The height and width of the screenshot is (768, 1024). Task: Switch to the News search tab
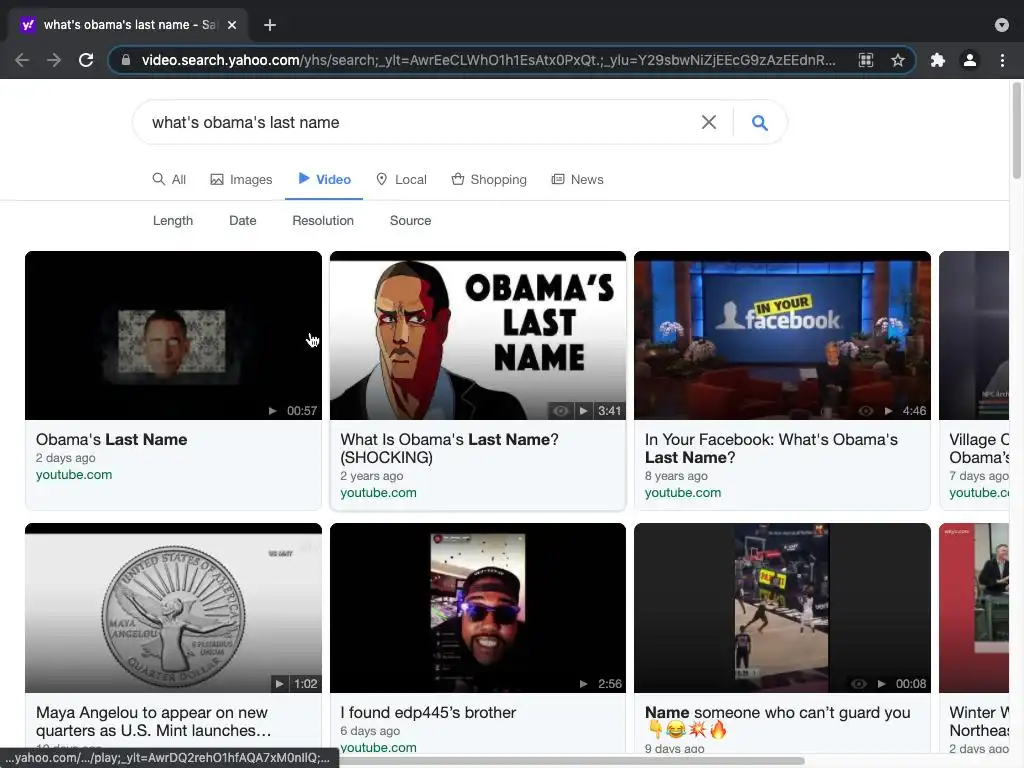pos(577,179)
